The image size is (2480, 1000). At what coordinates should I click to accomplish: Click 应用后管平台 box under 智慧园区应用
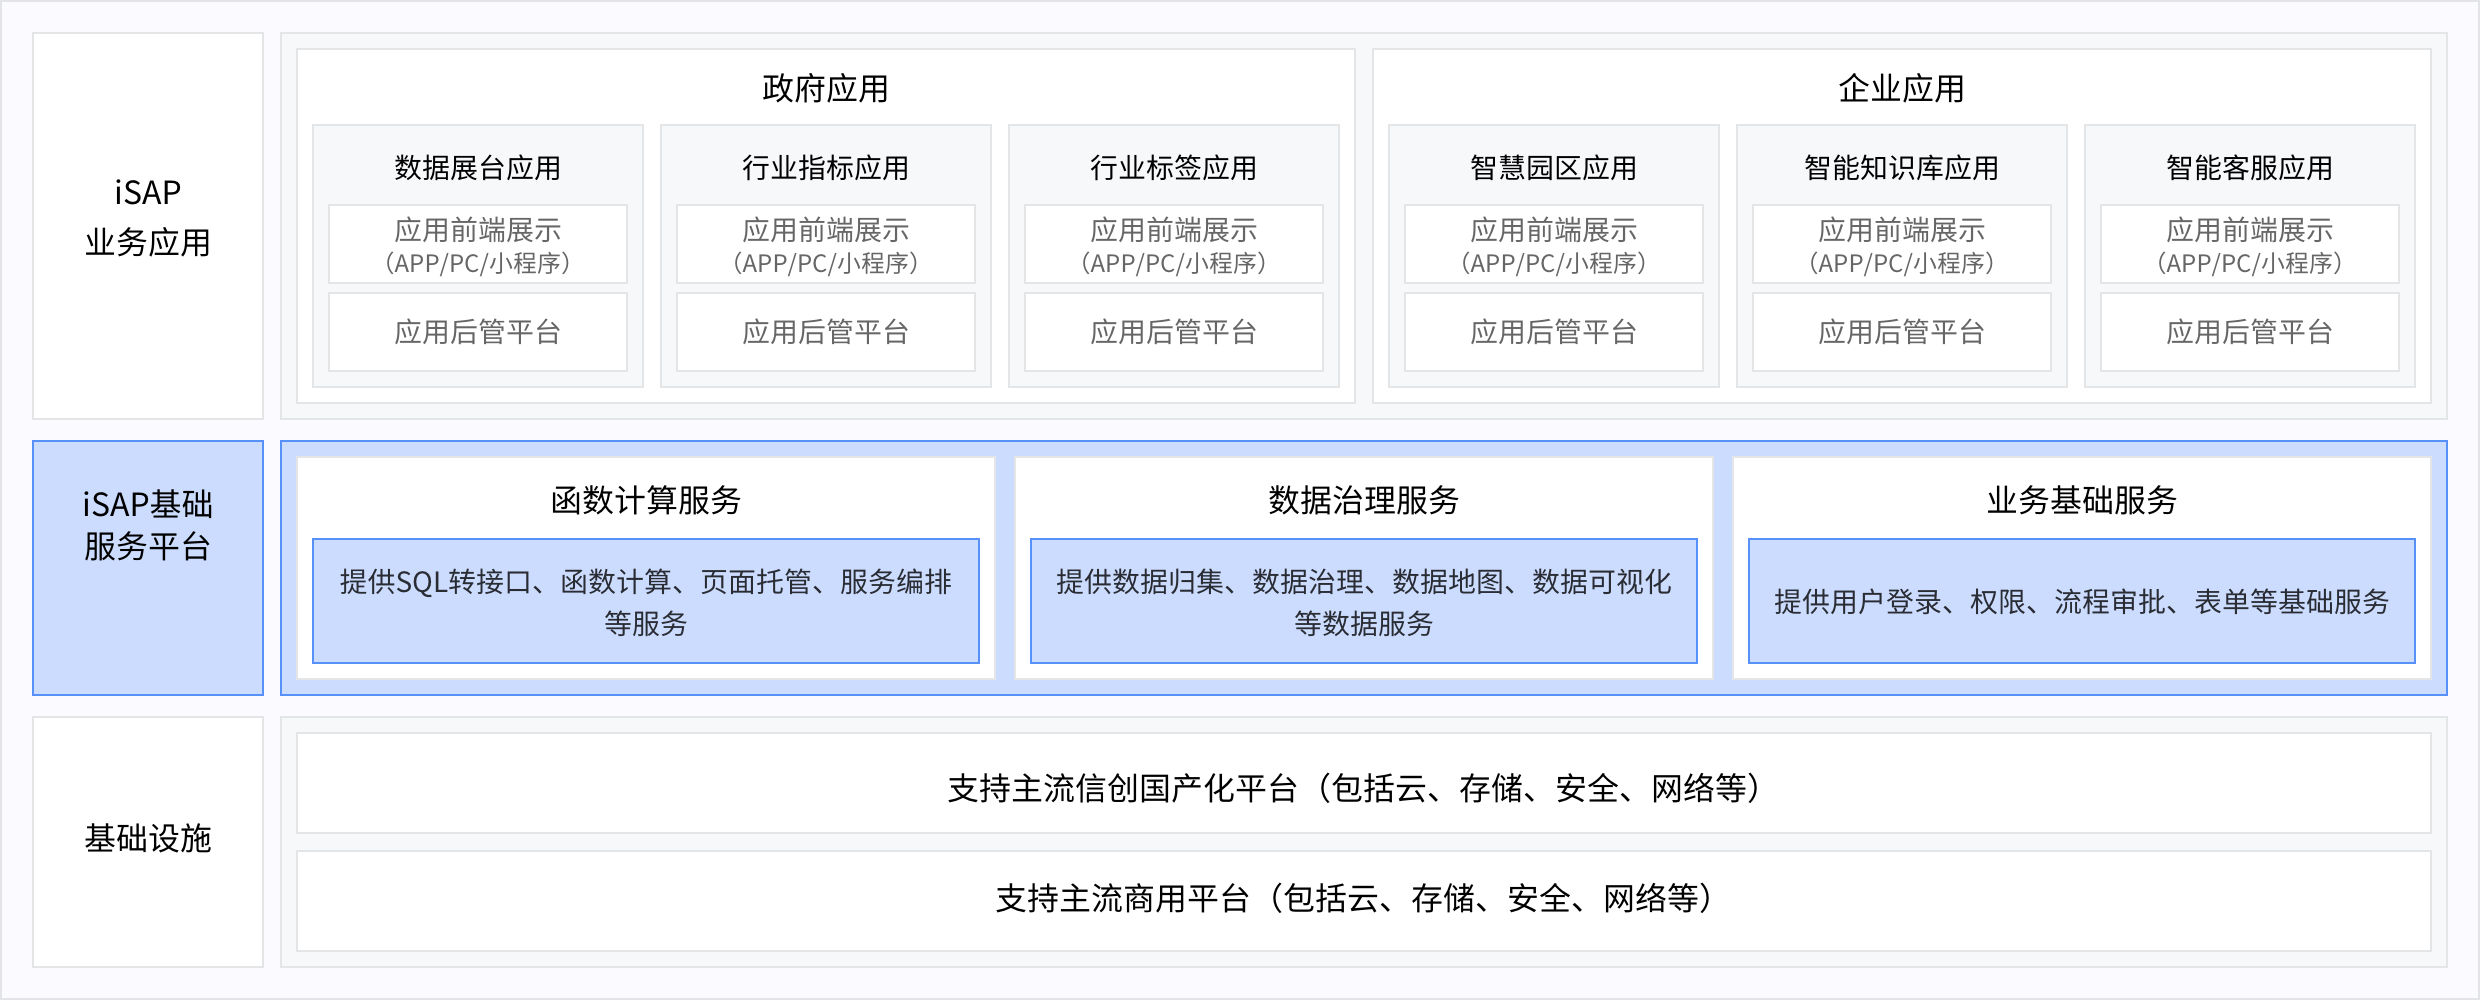click(1553, 332)
